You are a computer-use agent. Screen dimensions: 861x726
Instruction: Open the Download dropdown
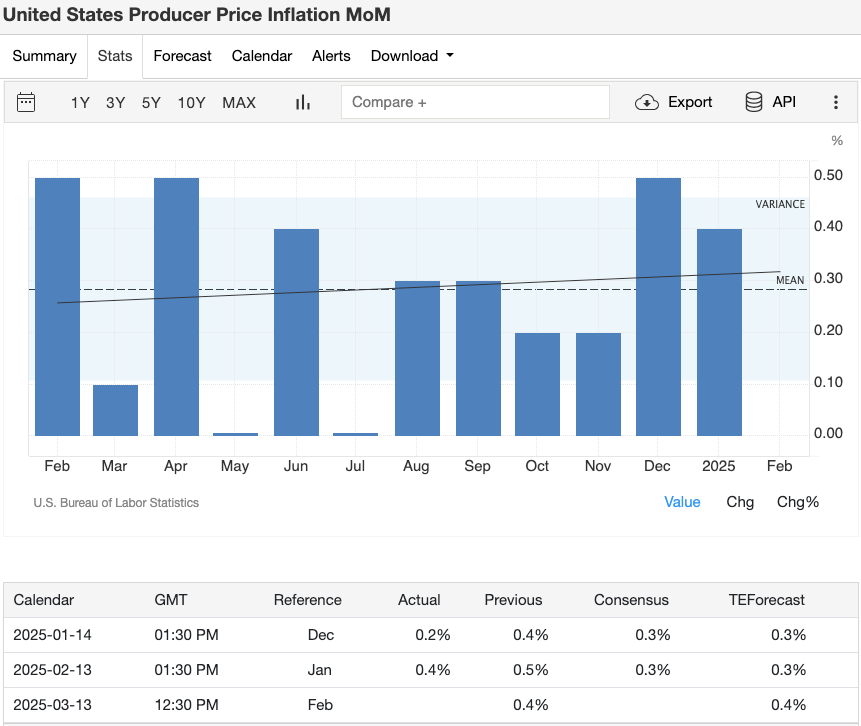click(x=412, y=56)
